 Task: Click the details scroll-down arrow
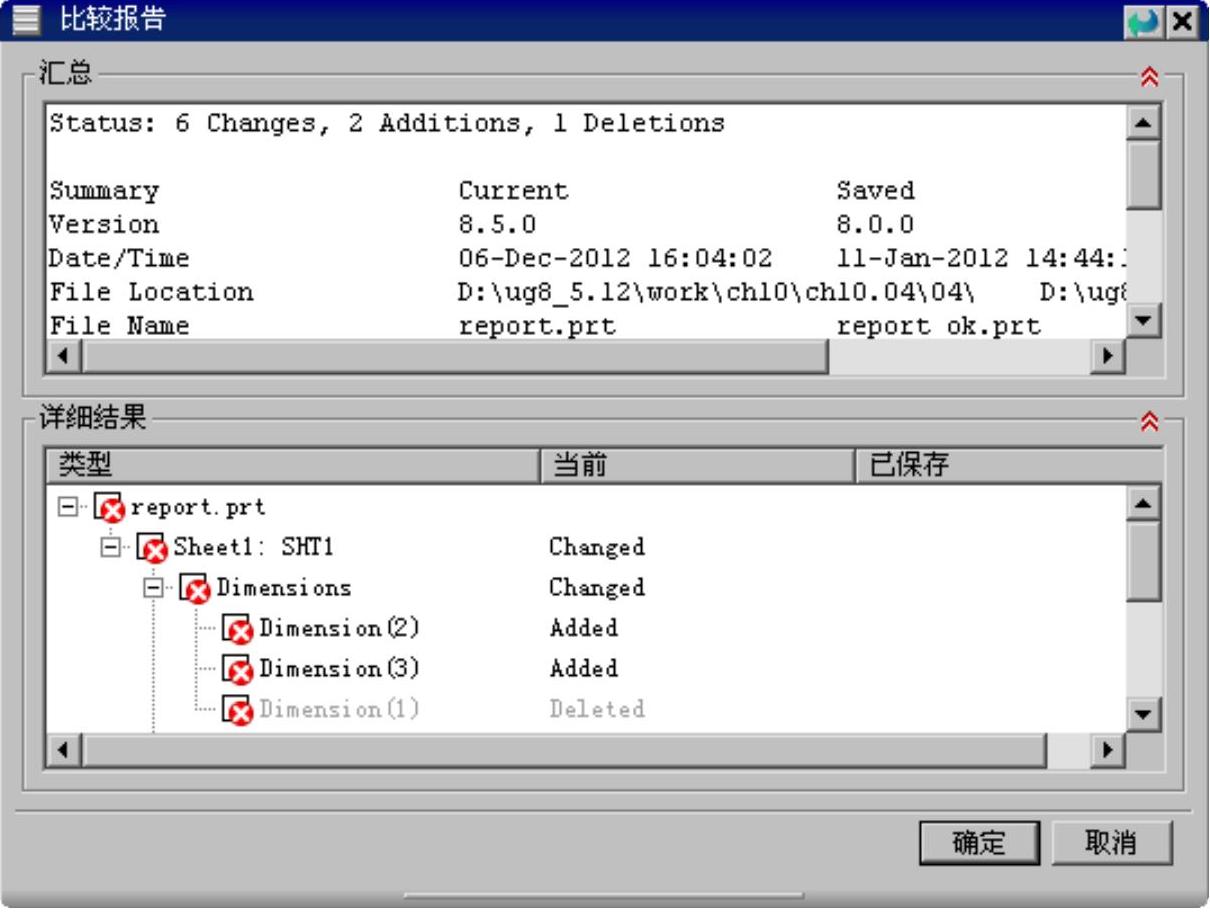click(x=1143, y=714)
